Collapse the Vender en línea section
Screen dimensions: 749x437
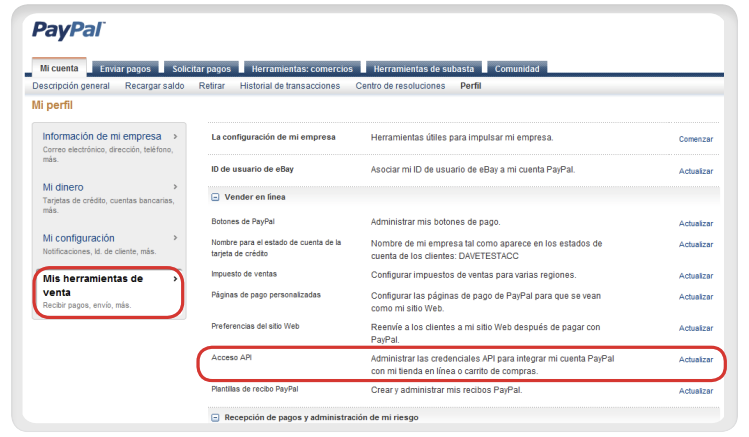click(215, 197)
